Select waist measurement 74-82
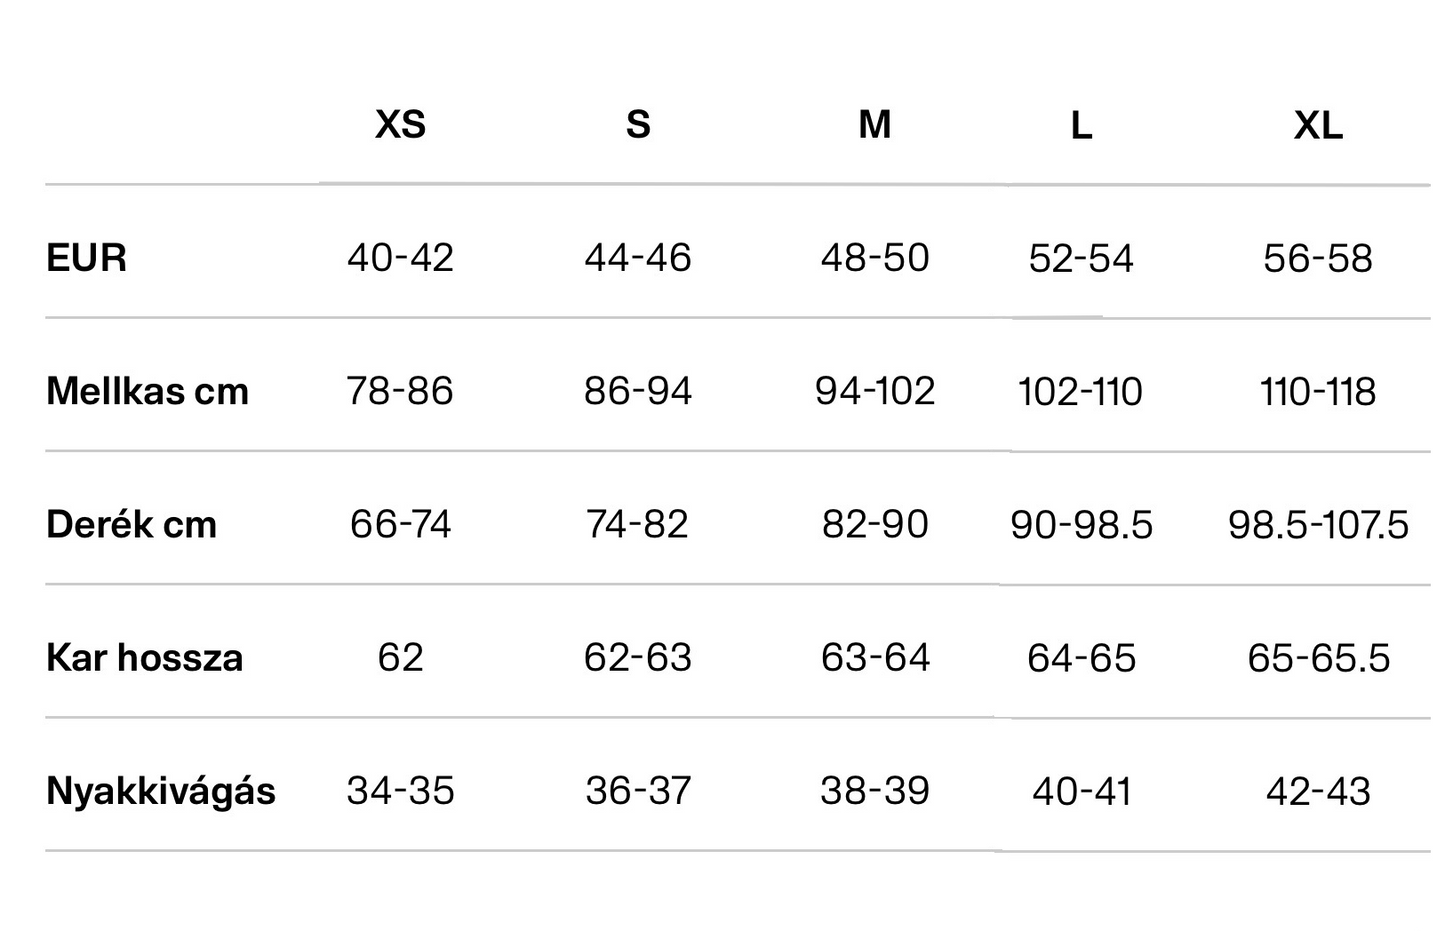1445x931 pixels. tap(638, 524)
